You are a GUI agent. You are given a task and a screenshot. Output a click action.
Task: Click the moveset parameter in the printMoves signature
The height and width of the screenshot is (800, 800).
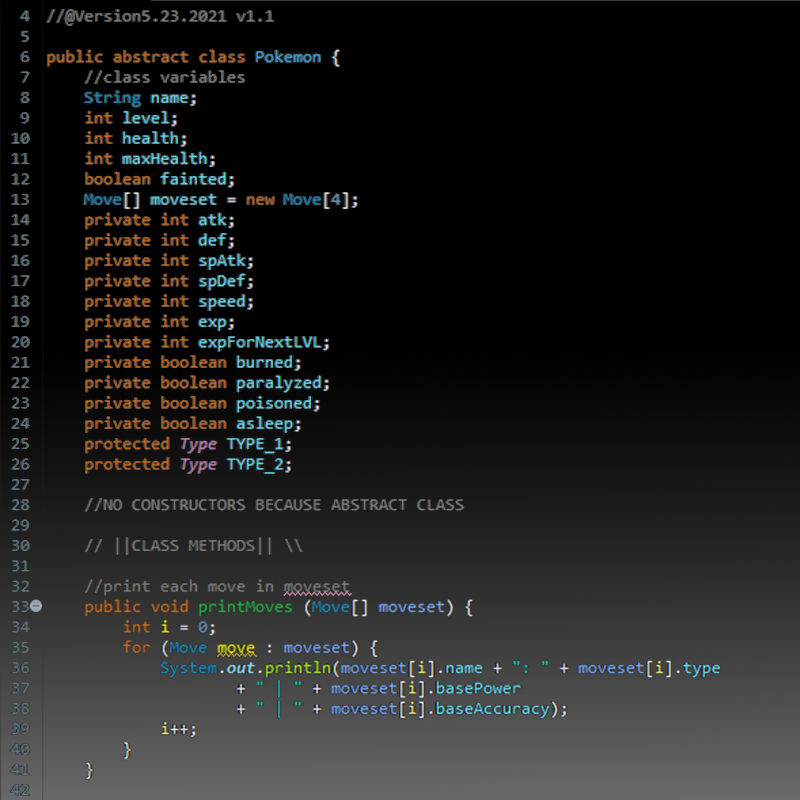[410, 607]
